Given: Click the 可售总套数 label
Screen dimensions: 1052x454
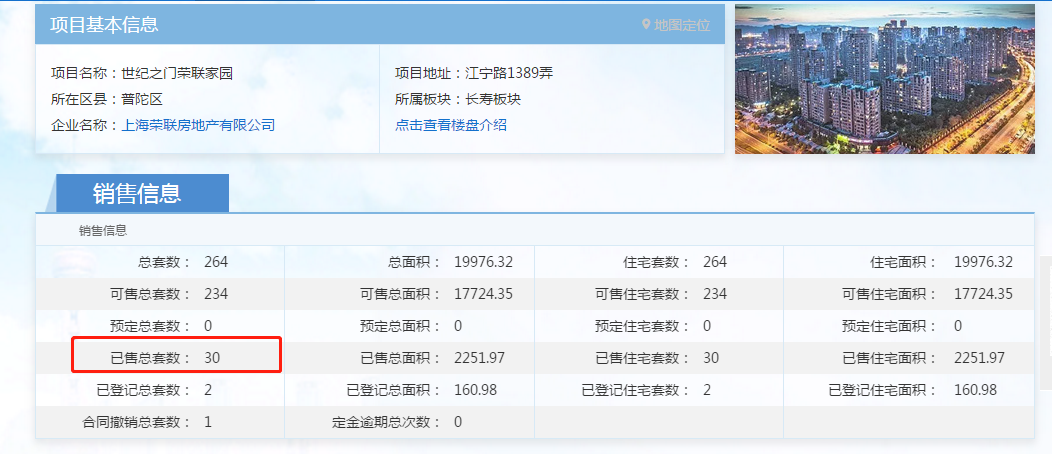Looking at the screenshot, I should [150, 294].
